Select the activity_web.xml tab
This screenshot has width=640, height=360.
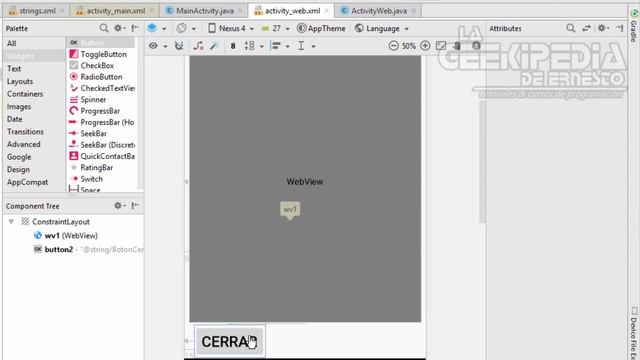292,11
